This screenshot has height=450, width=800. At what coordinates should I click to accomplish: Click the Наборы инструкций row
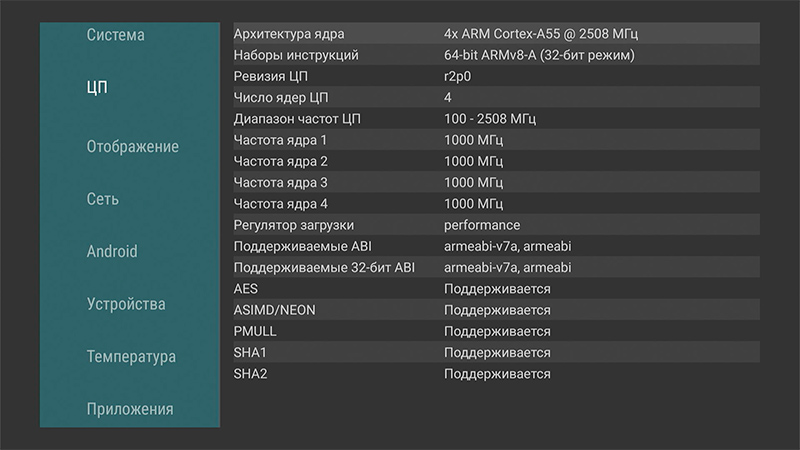coord(495,55)
